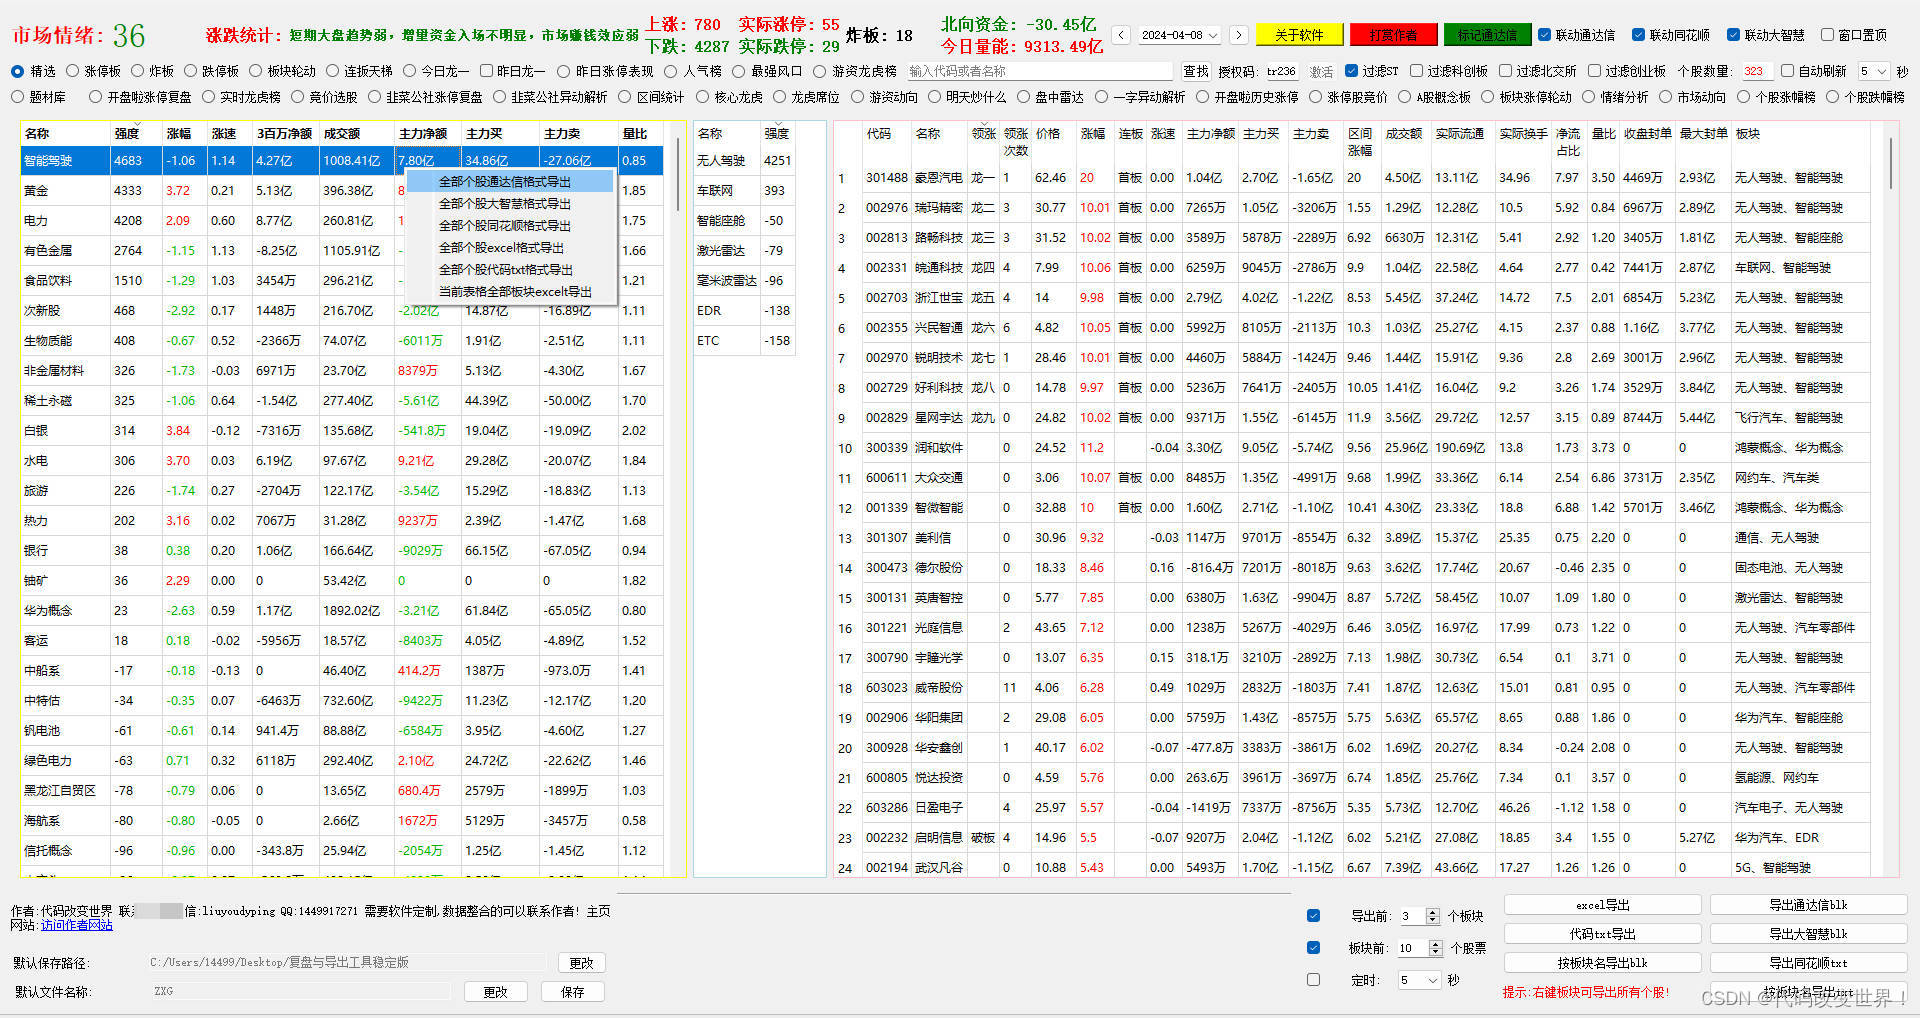Click the 按板块名导出blk button
The width and height of the screenshot is (1920, 1018).
tap(1602, 963)
